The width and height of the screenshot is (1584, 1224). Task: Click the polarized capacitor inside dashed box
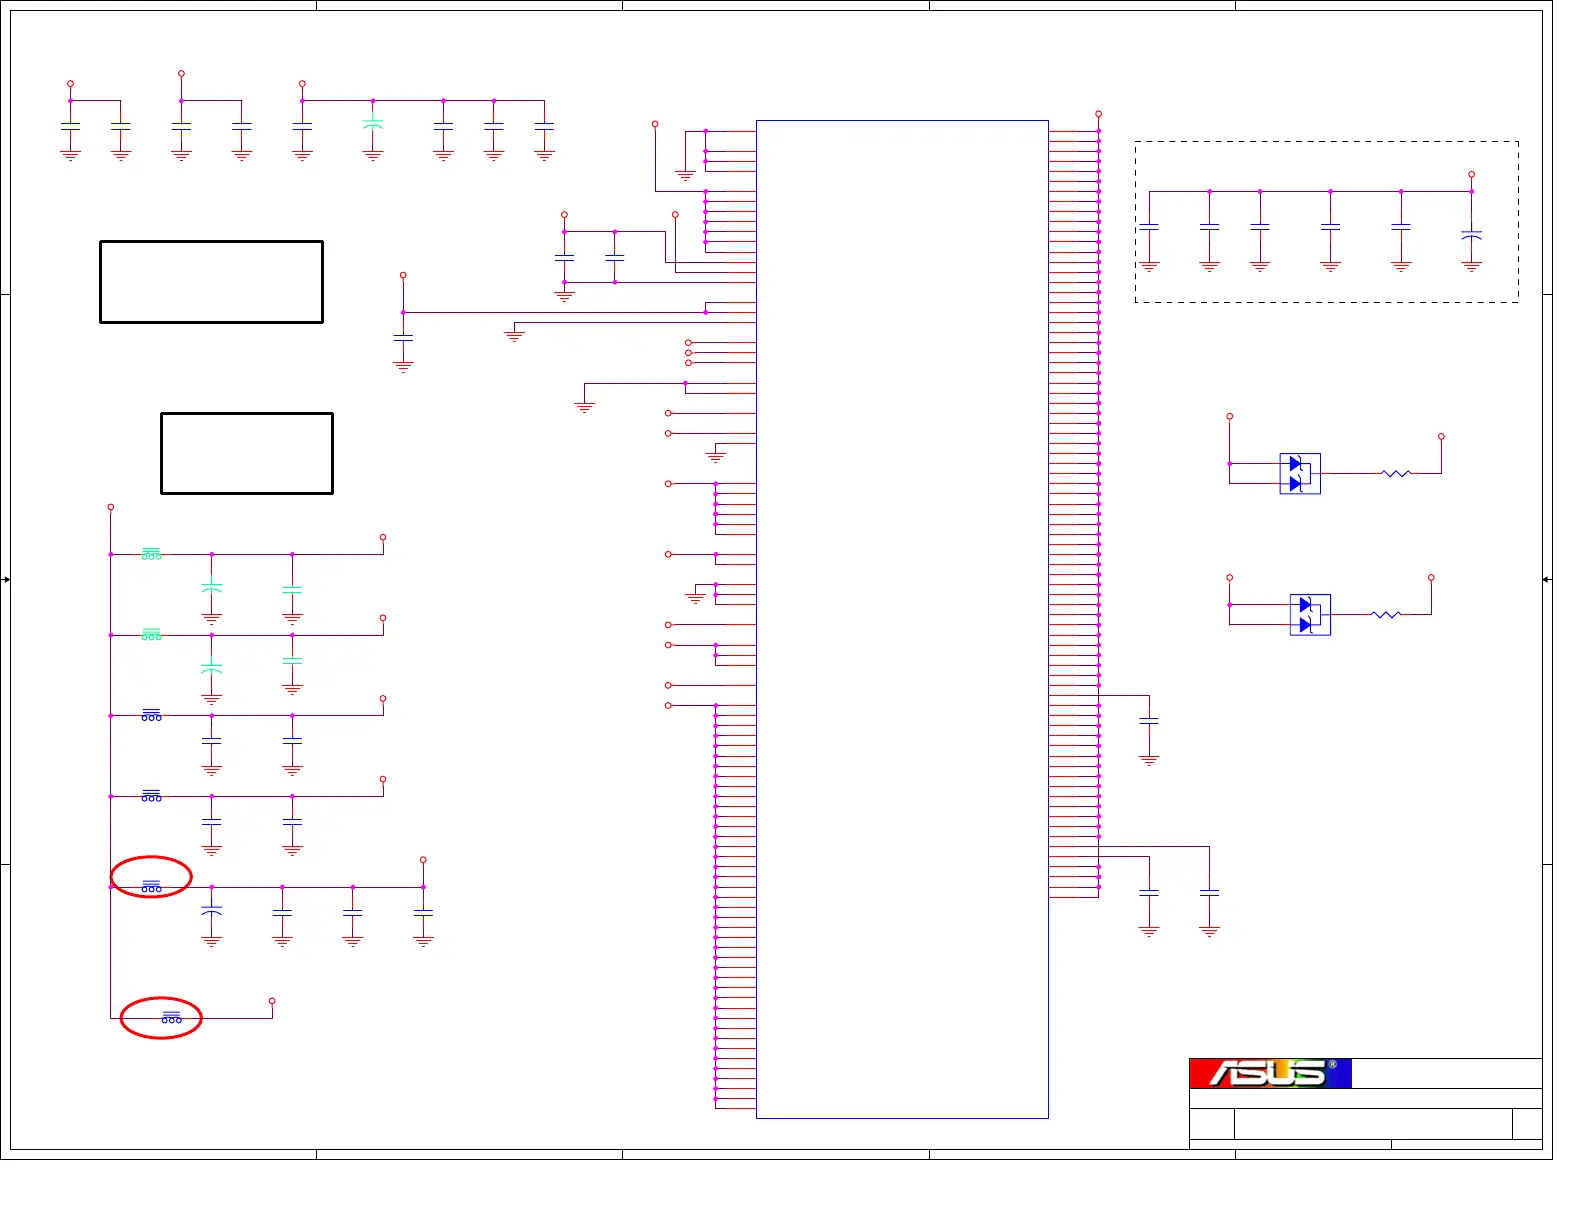pos(1471,236)
